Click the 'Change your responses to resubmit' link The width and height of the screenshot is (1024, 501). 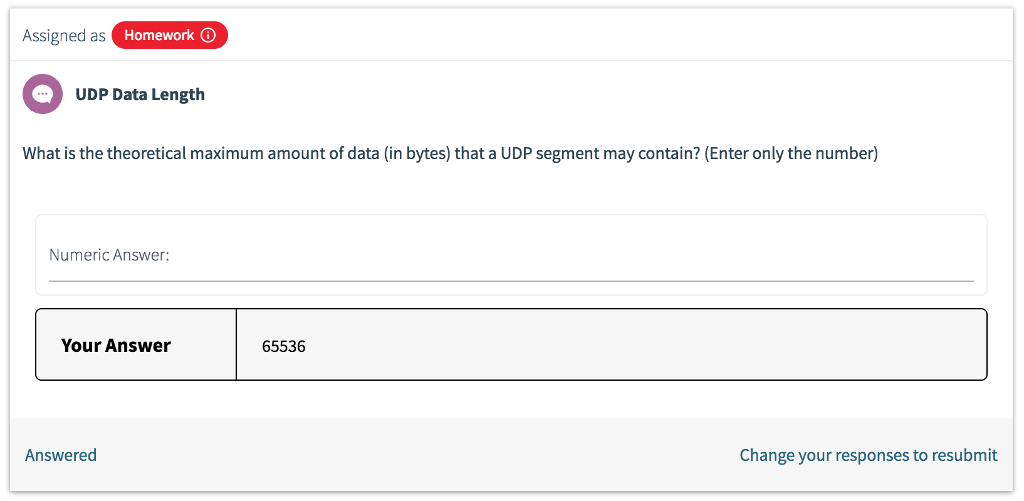(x=868, y=455)
